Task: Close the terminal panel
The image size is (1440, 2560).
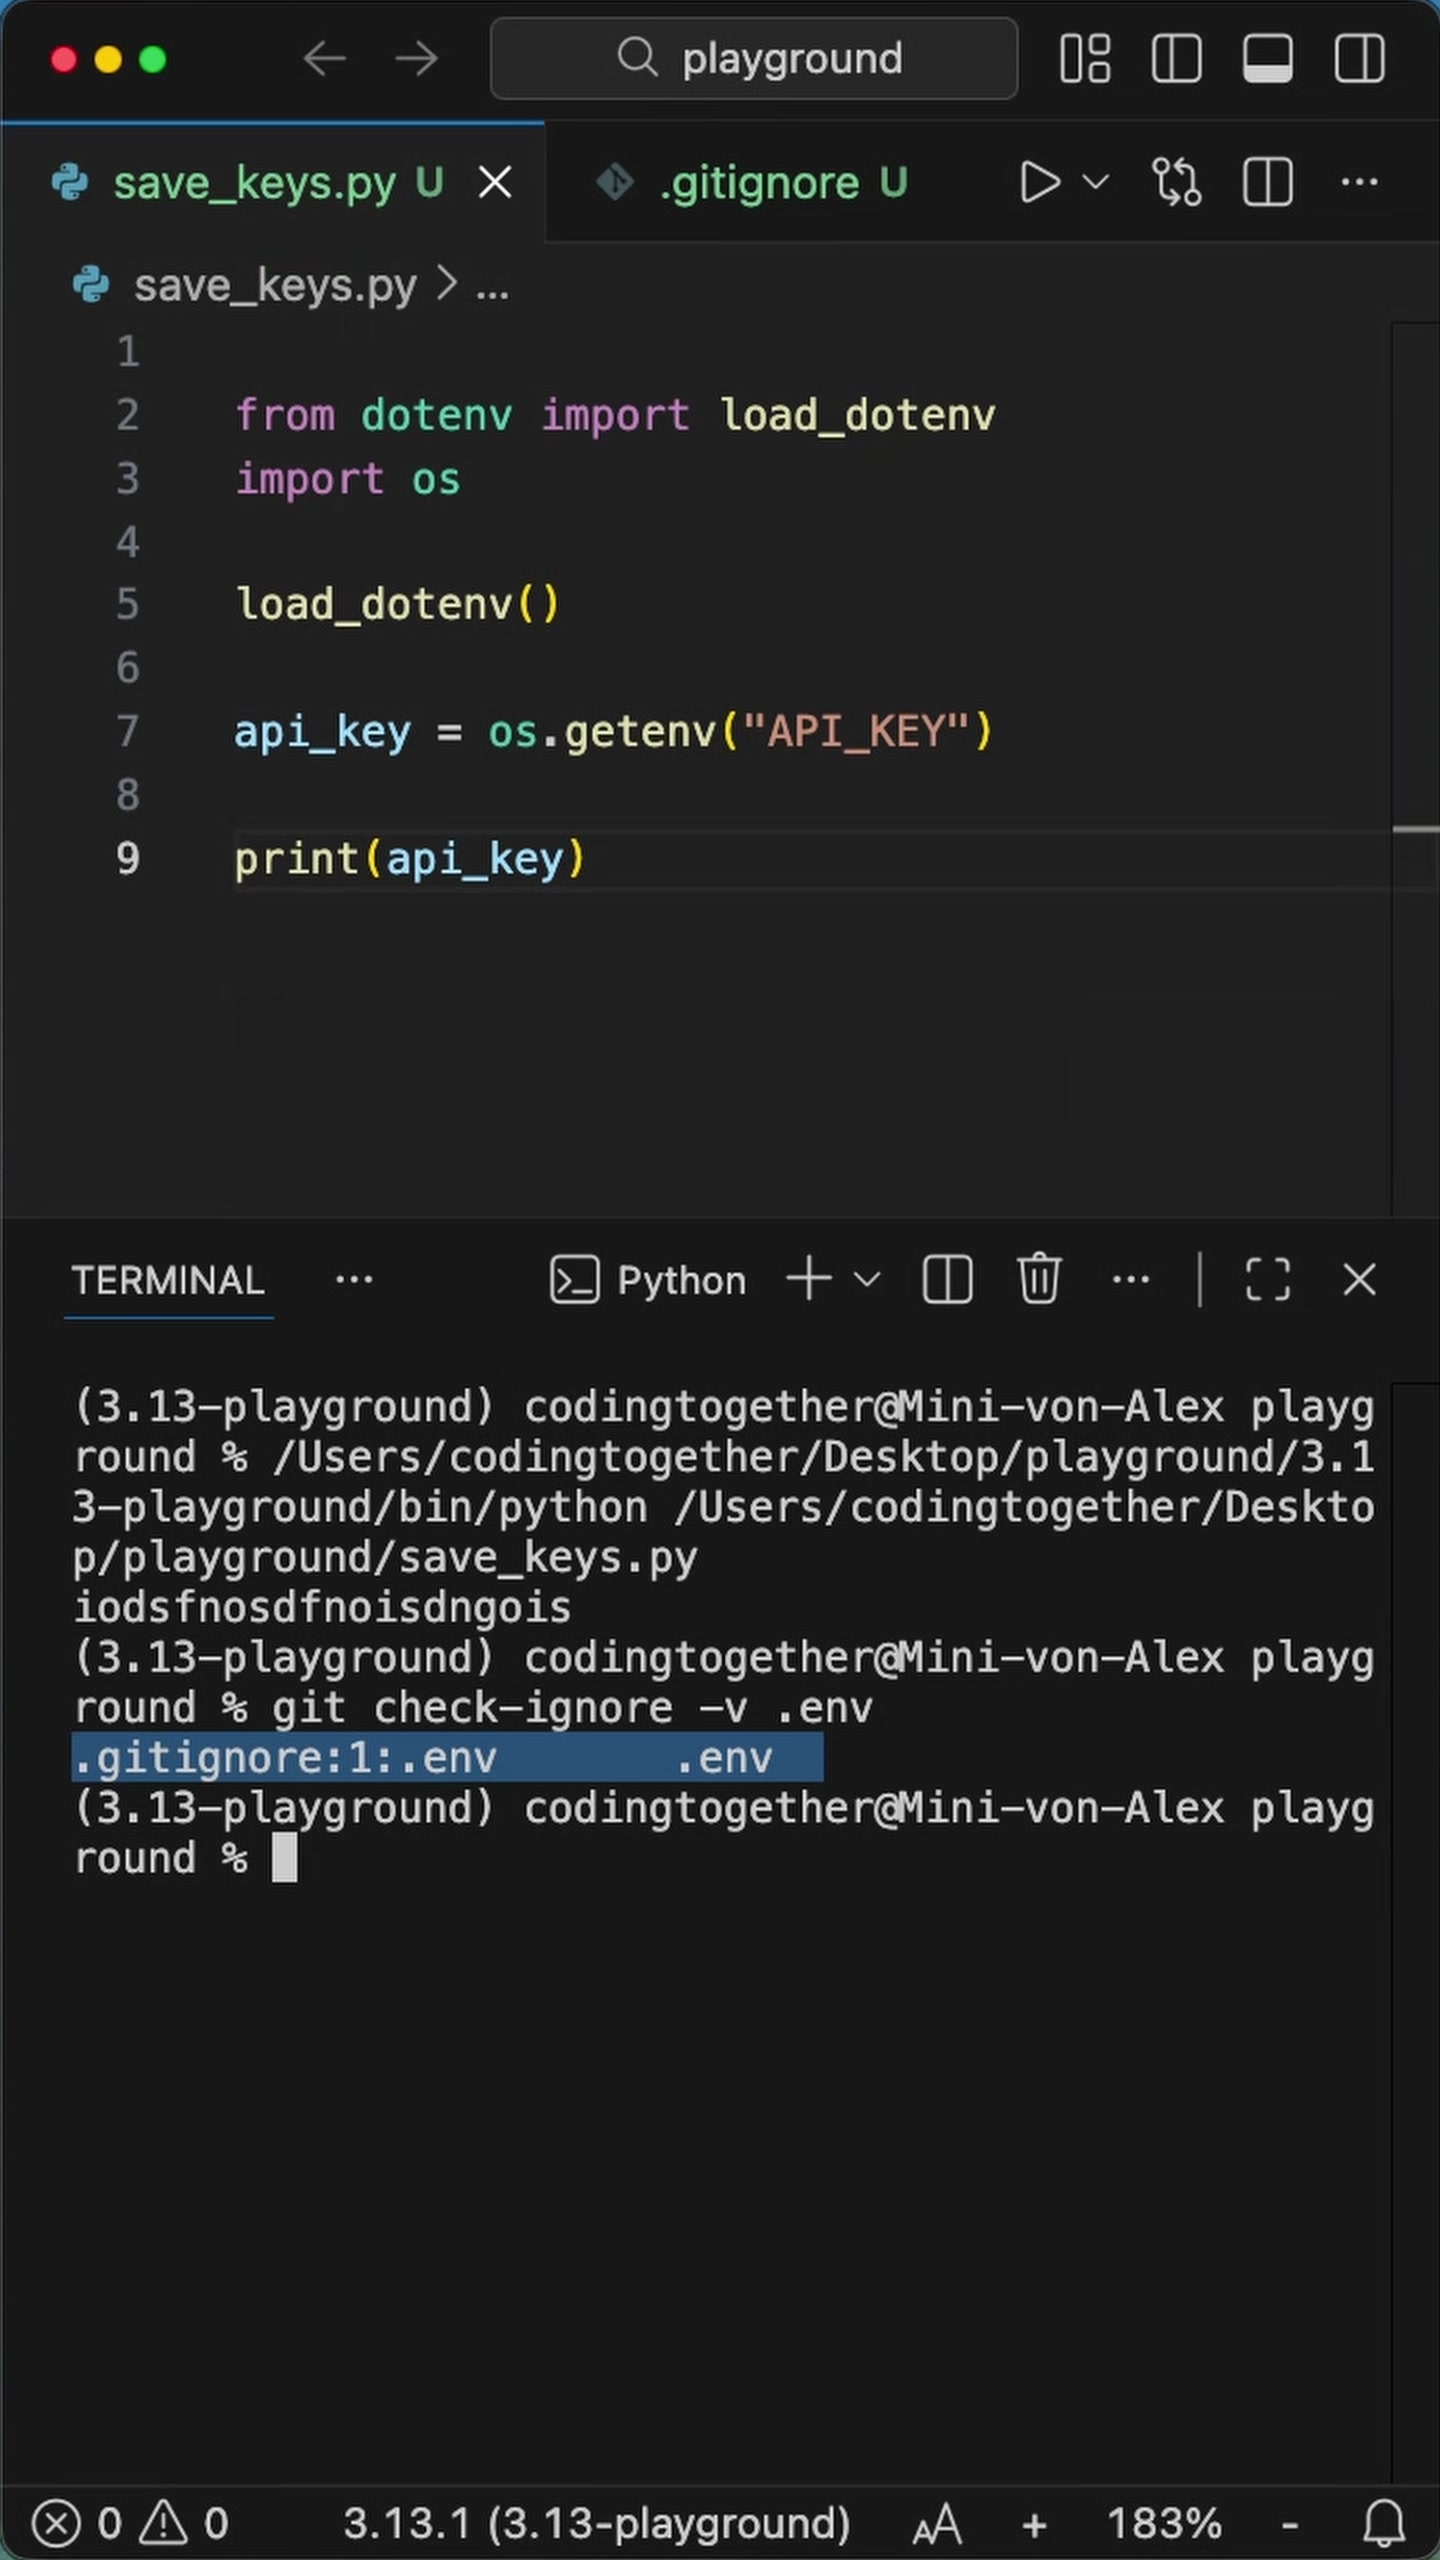Action: [x=1359, y=1279]
